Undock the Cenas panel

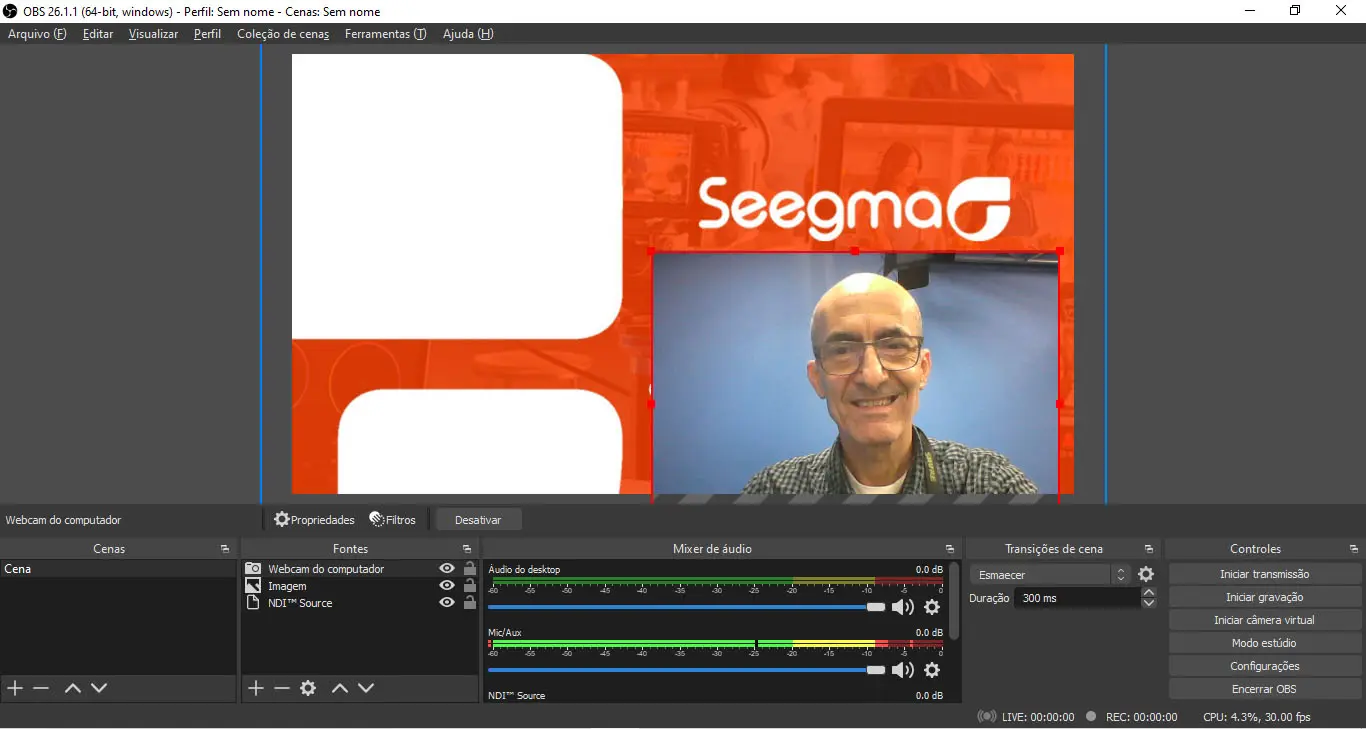coord(225,549)
